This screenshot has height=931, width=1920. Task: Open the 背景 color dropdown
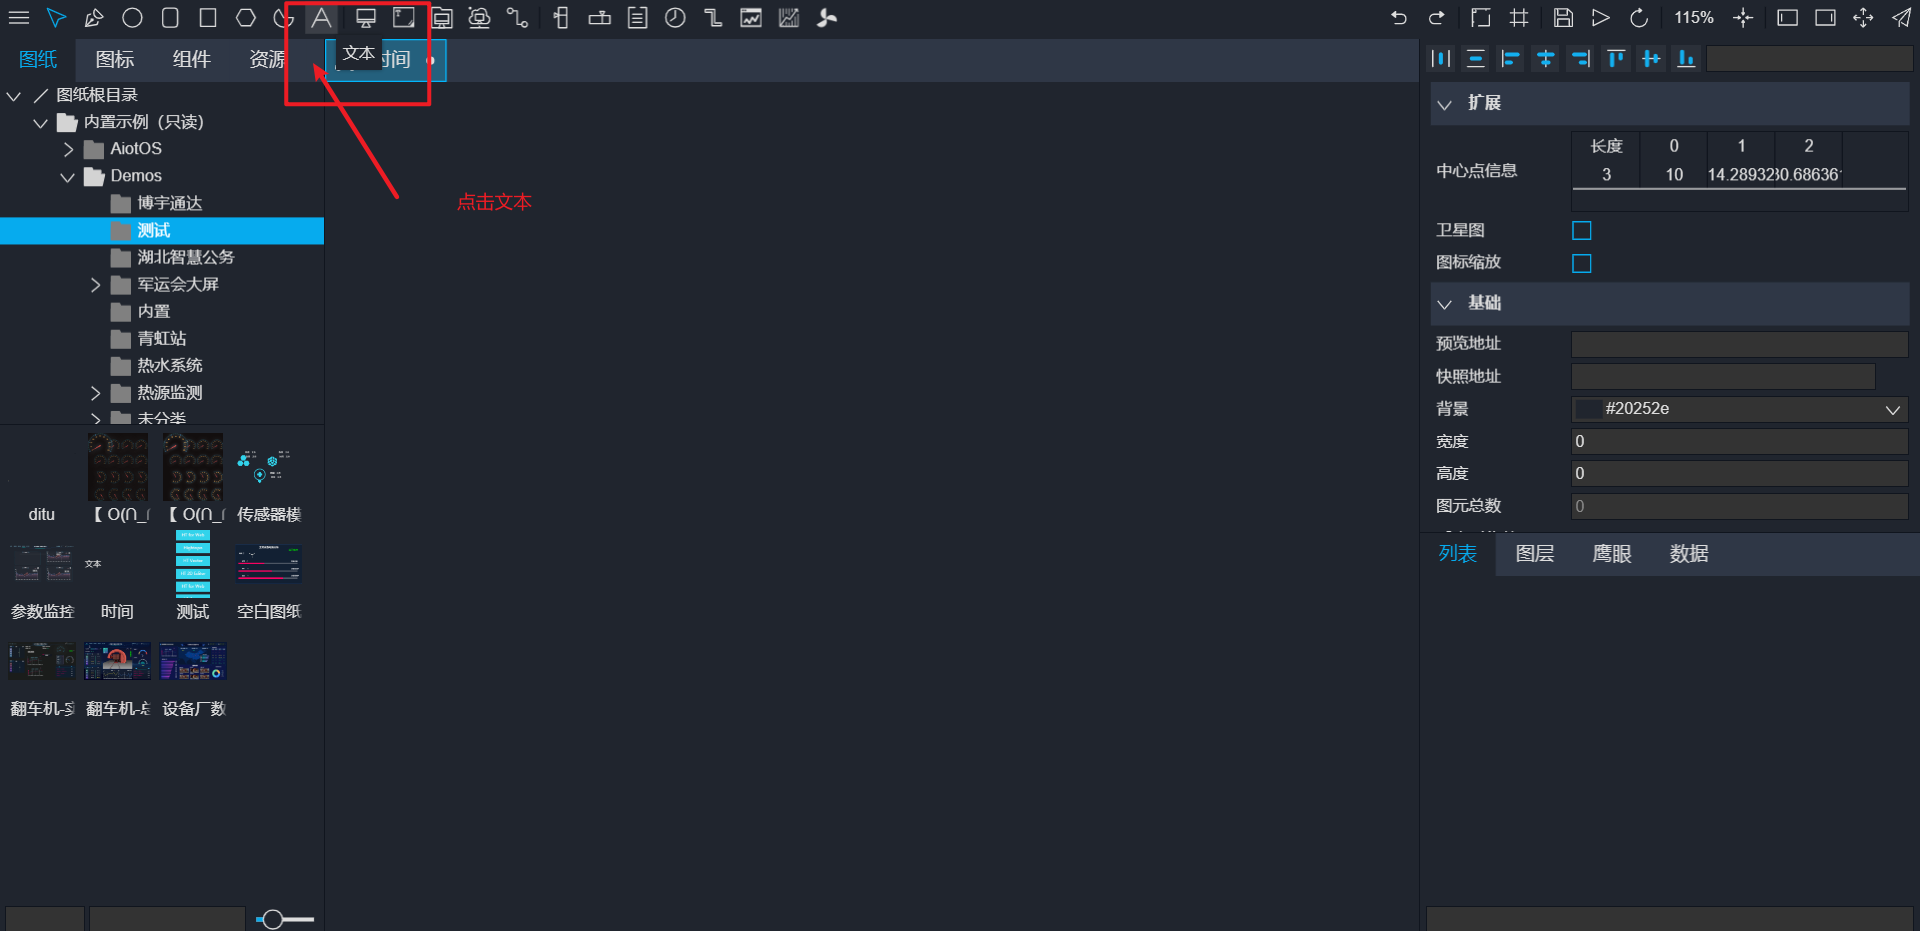[1892, 409]
